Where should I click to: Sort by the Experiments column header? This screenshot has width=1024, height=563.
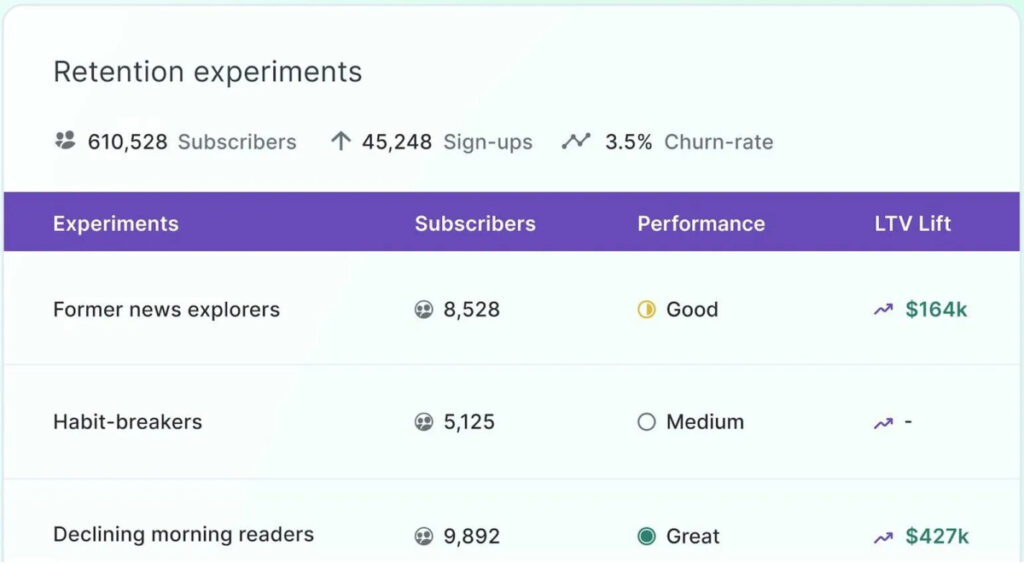(x=116, y=223)
